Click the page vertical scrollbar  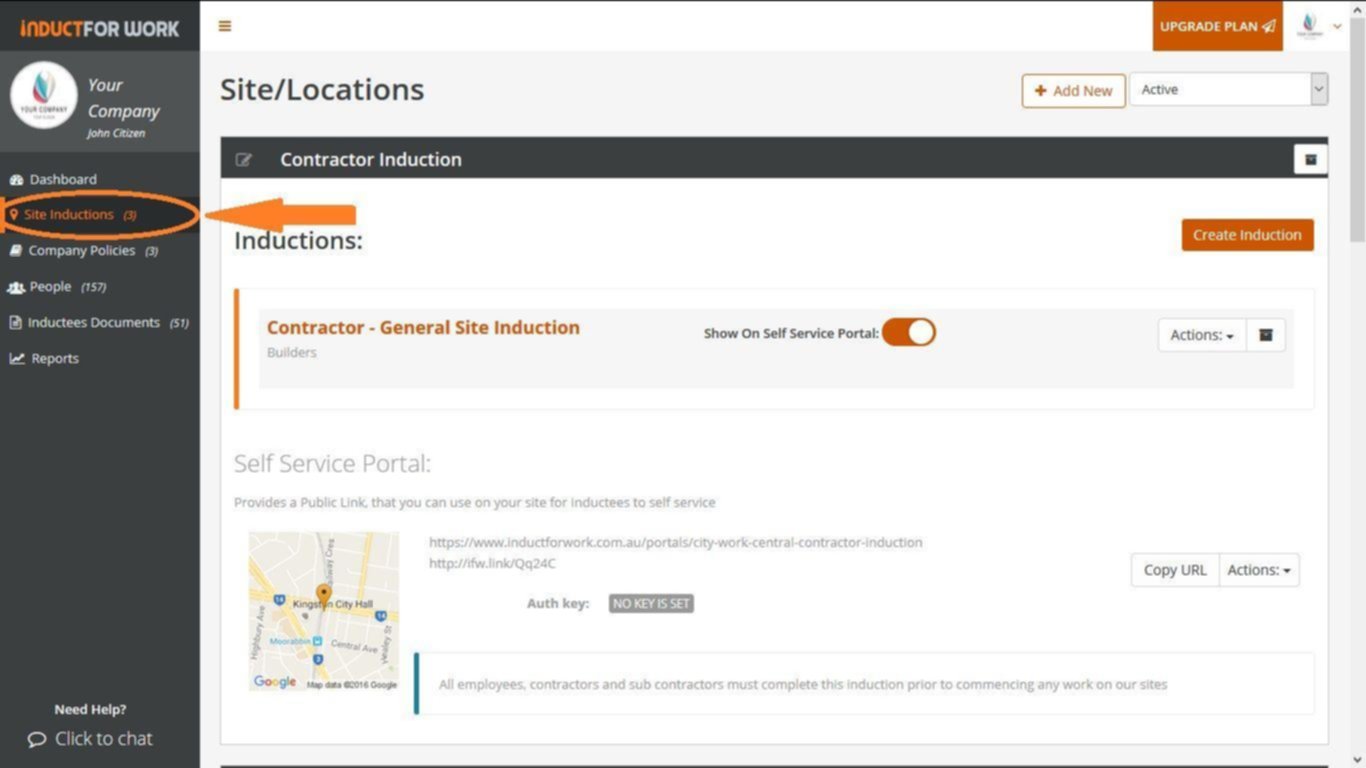1357,130
